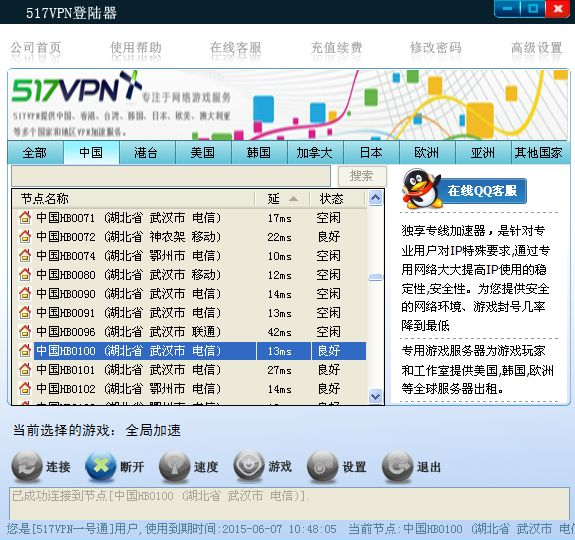Sort by the 节点名称 column header

(133, 199)
